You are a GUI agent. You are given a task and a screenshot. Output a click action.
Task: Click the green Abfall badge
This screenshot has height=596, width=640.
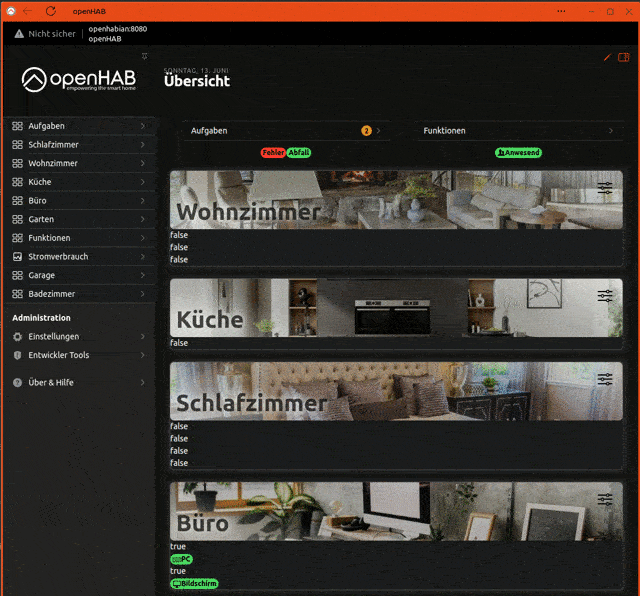pos(299,153)
